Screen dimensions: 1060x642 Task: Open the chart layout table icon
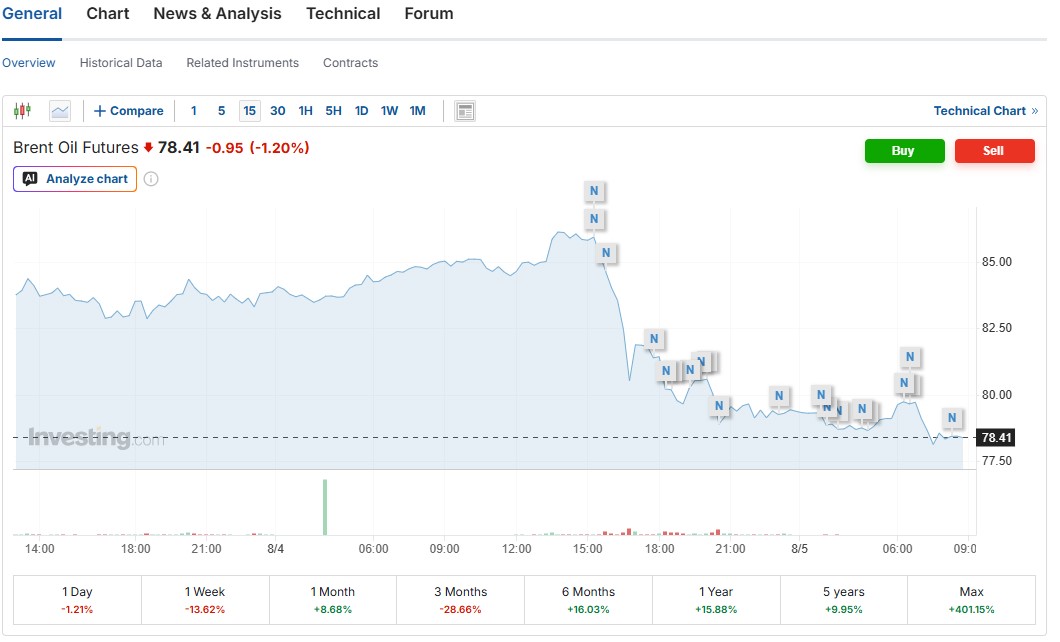click(x=465, y=111)
